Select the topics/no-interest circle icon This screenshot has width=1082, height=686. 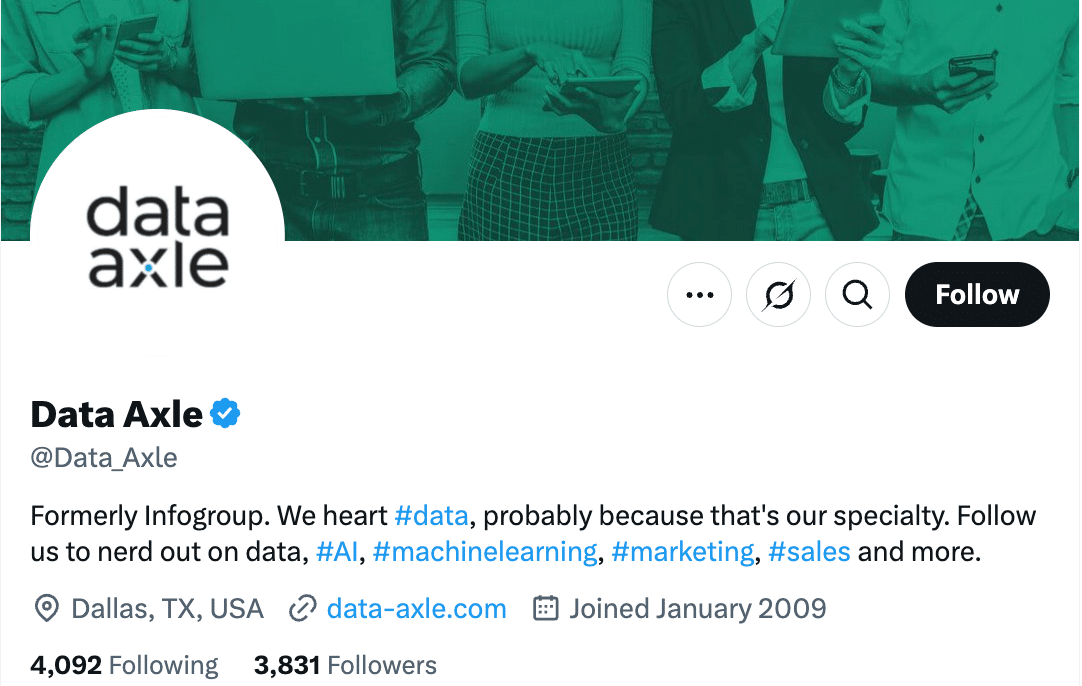point(778,294)
